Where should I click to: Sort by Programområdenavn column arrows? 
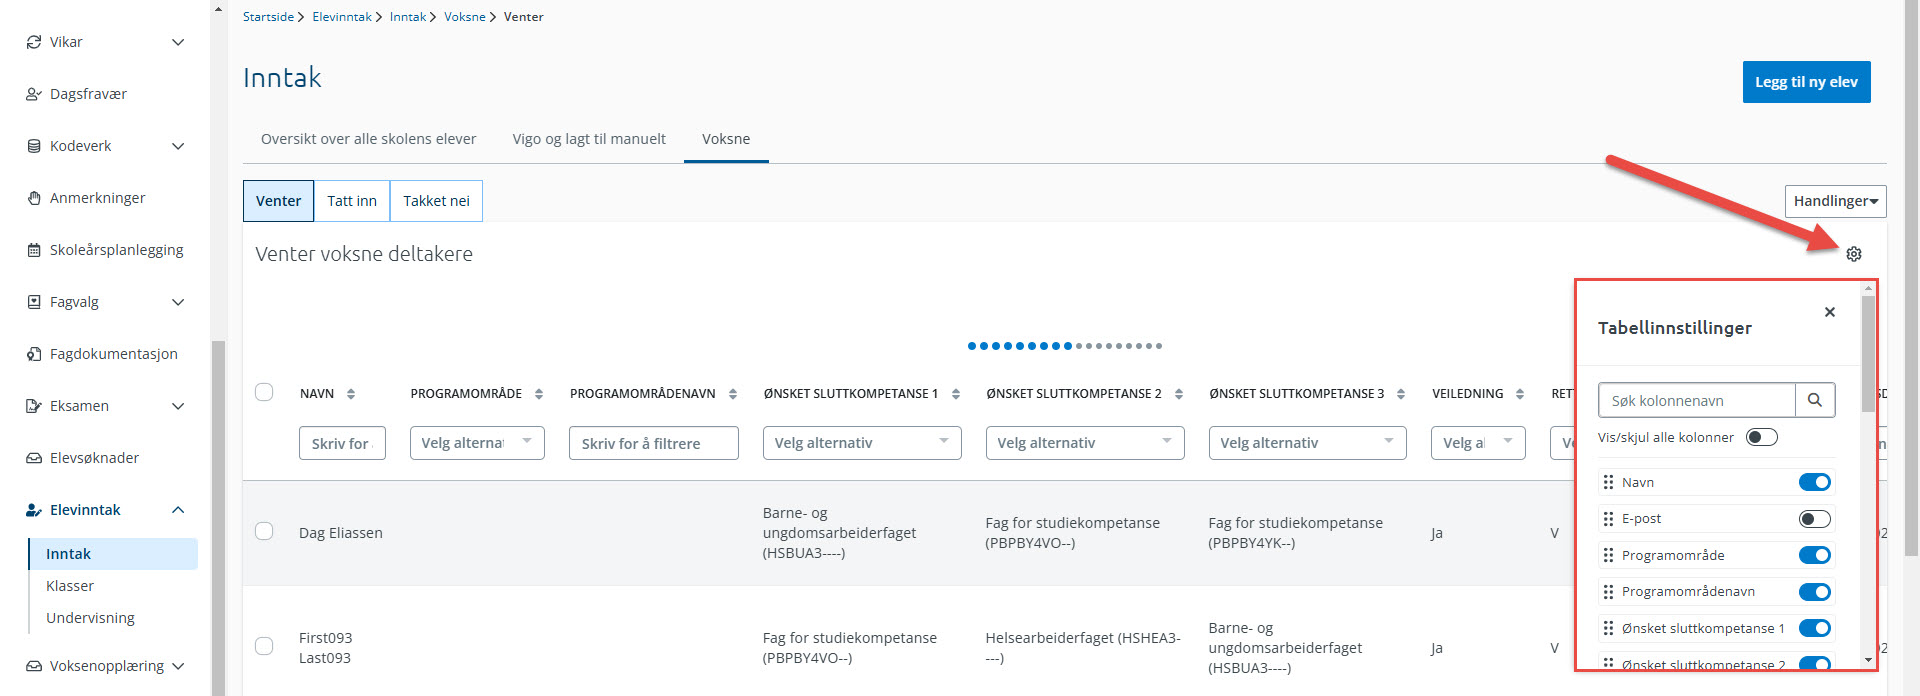[x=733, y=394]
